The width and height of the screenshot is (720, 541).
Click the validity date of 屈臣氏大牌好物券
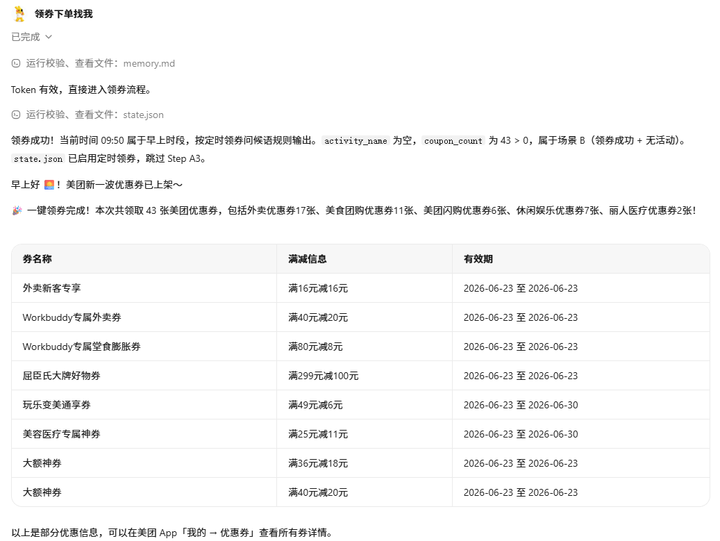(521, 376)
